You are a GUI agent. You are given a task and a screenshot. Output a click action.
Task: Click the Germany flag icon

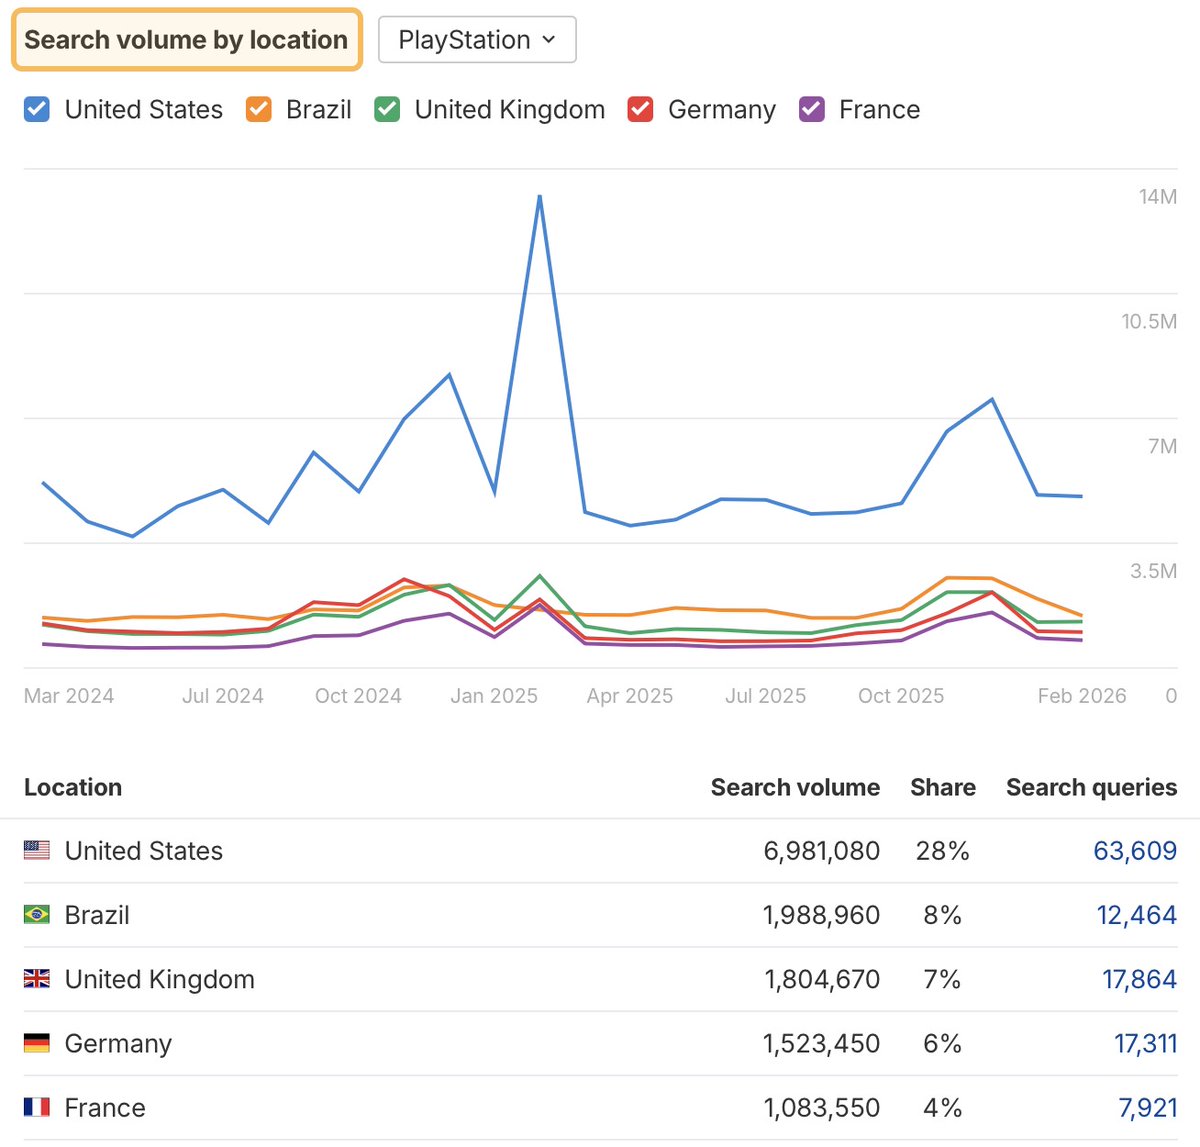click(x=36, y=1043)
